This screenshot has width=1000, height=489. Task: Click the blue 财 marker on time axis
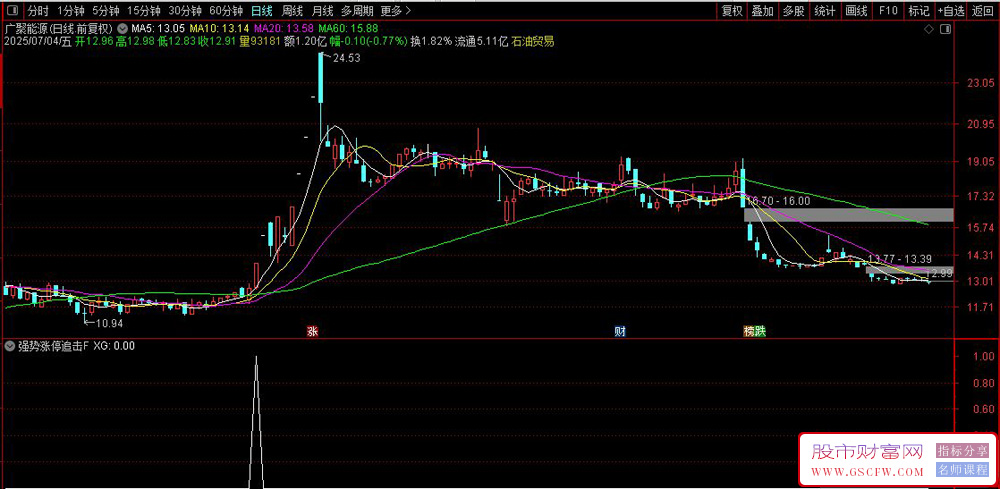click(618, 332)
